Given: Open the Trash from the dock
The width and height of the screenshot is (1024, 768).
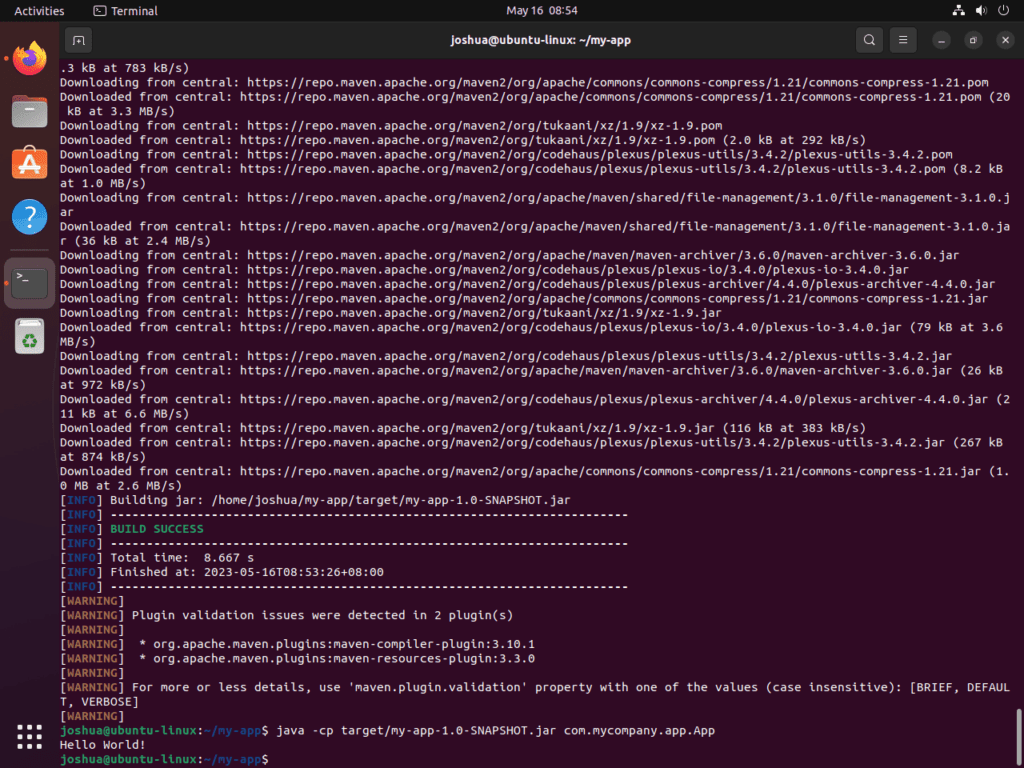Looking at the screenshot, I should pyautogui.click(x=29, y=337).
